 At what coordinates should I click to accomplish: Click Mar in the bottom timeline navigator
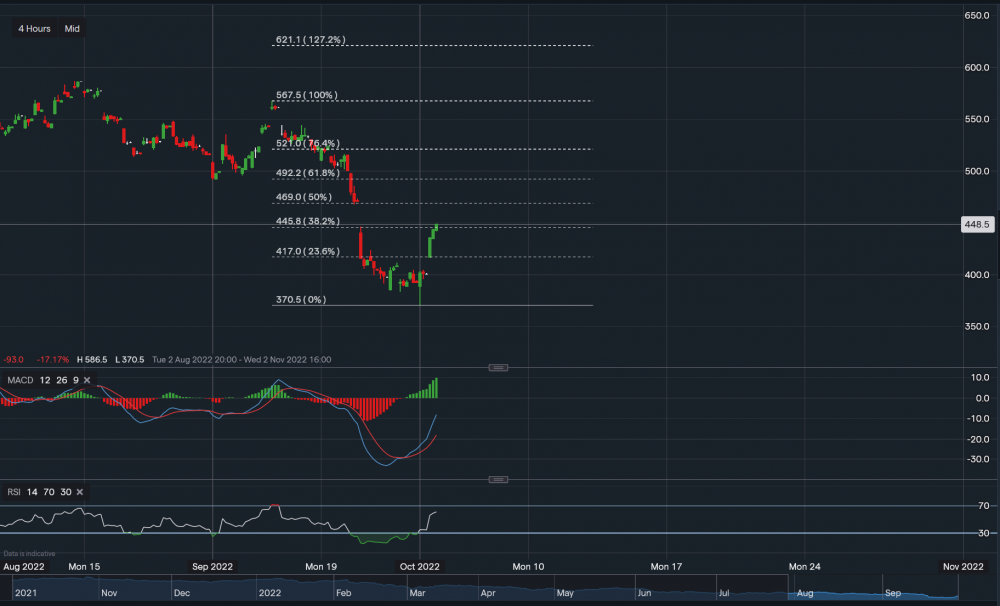[x=417, y=592]
